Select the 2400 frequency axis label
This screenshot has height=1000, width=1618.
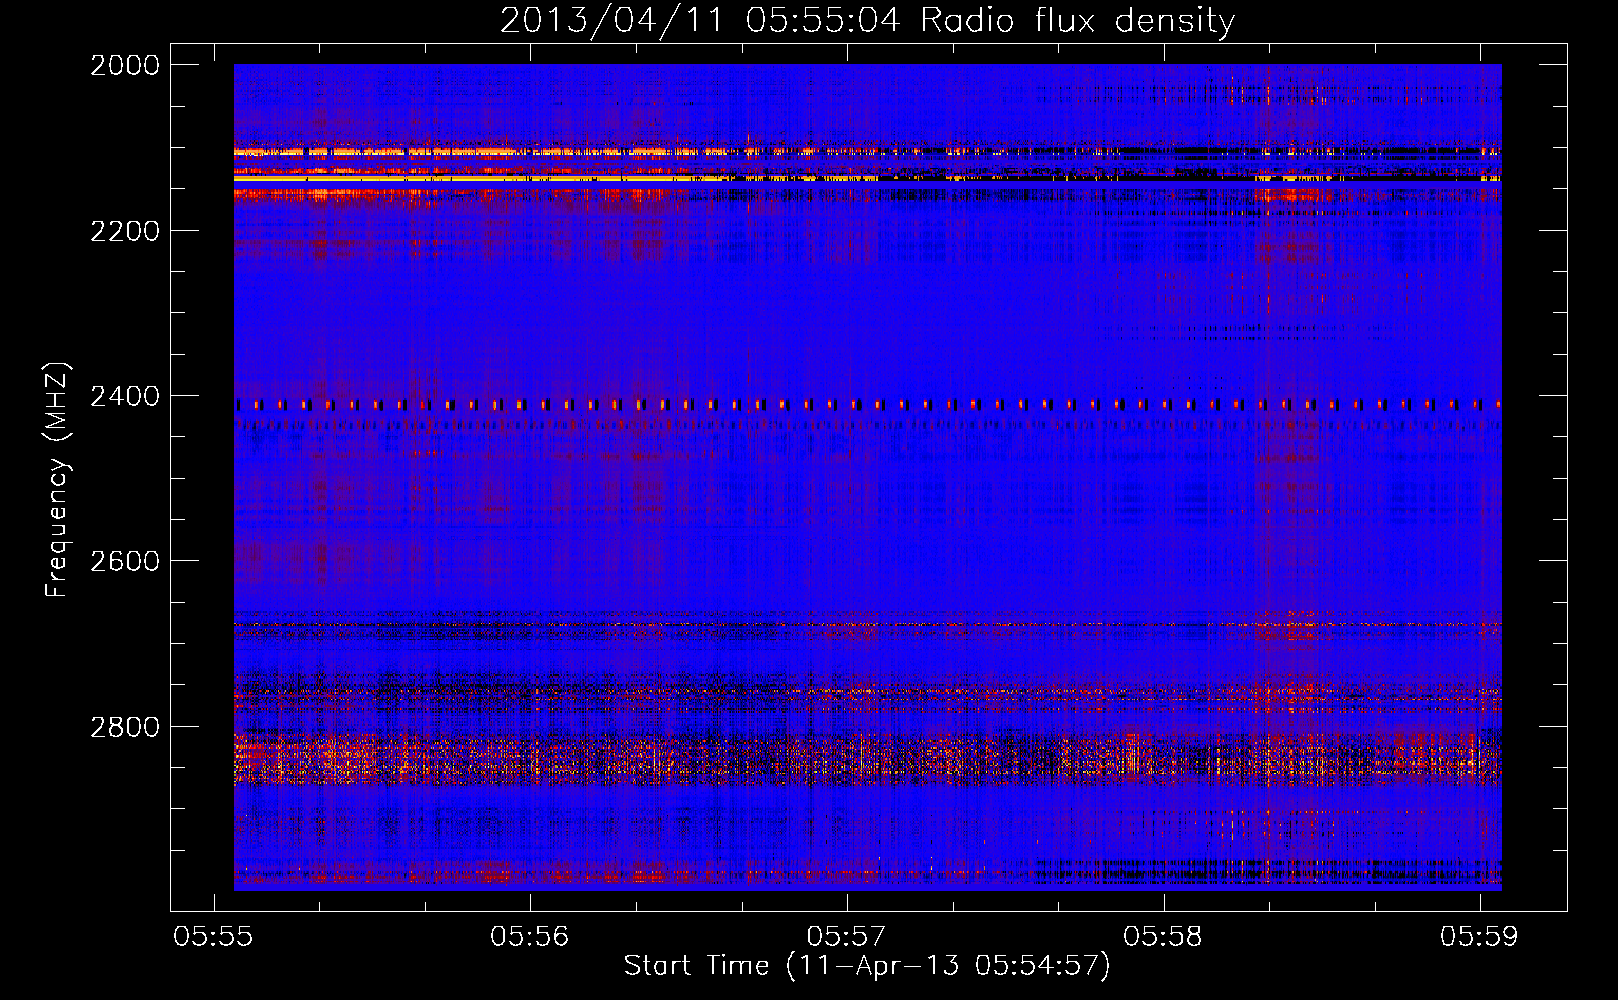point(125,397)
